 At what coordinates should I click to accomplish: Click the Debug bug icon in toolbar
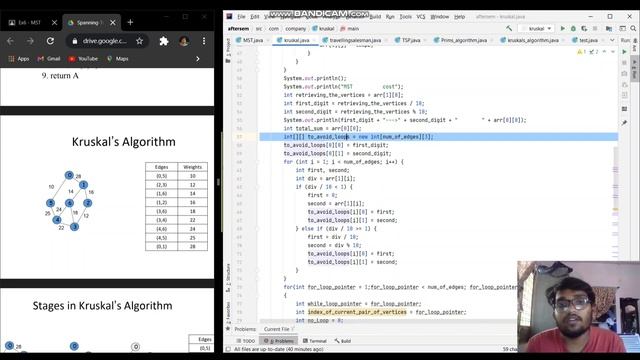coord(573,29)
